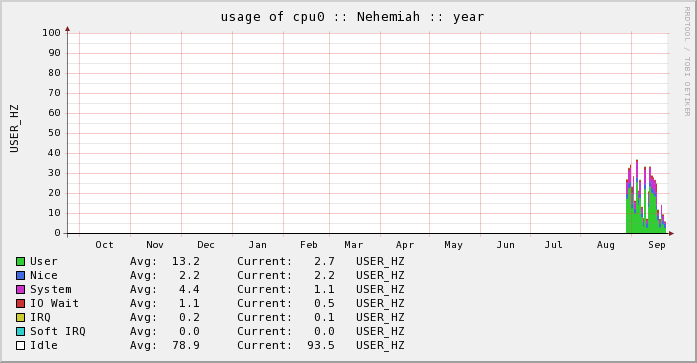The height and width of the screenshot is (363, 697).
Task: Click the Oct month label on axis
Action: 104,245
